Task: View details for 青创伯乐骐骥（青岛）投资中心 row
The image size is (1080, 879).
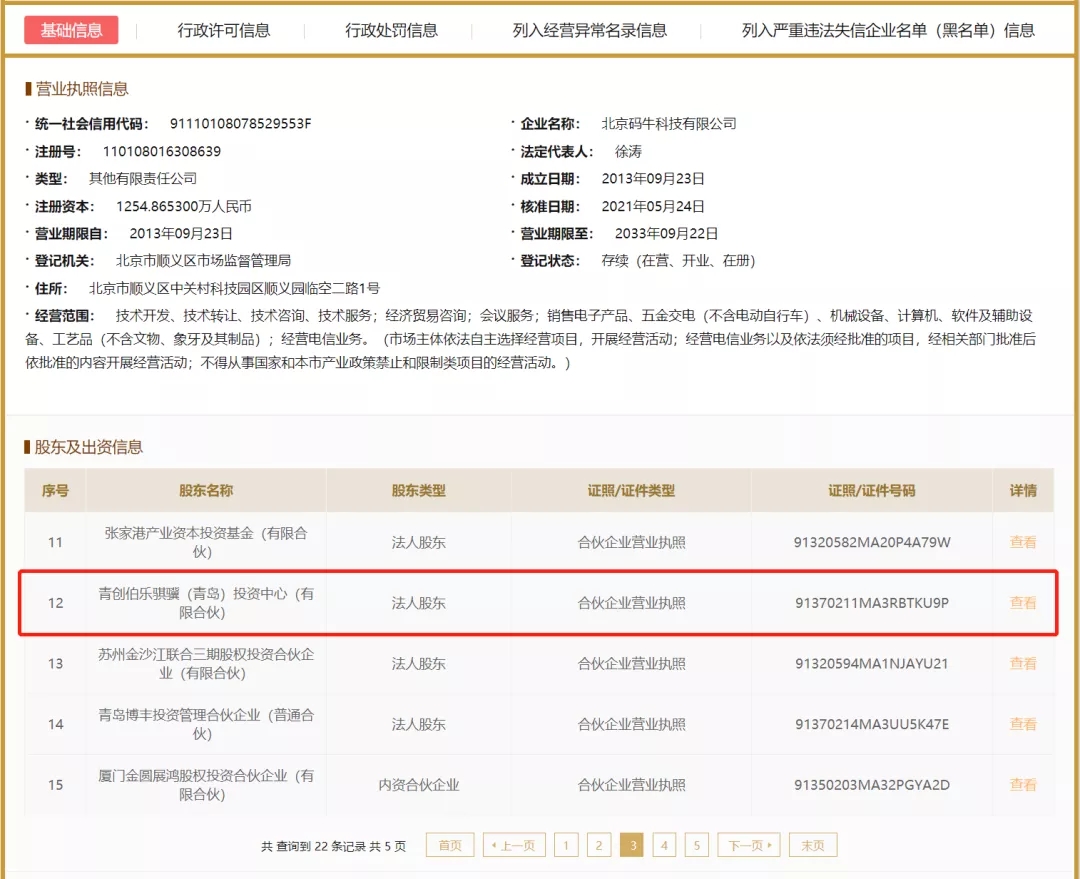Action: (1023, 603)
